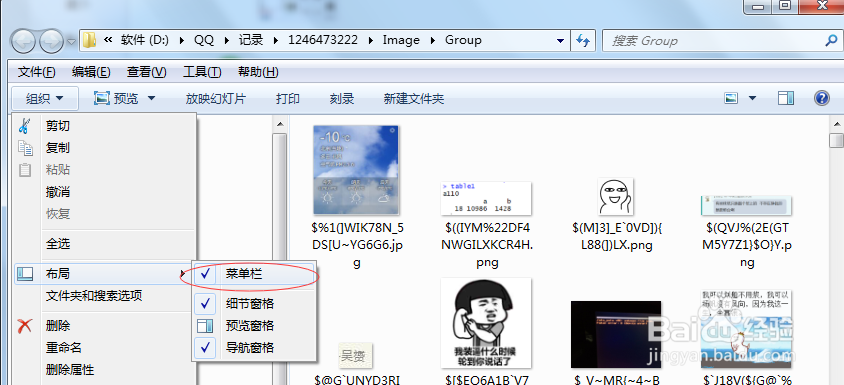The image size is (844, 385).
Task: Click the search magnifier icon
Action: pos(831,40)
